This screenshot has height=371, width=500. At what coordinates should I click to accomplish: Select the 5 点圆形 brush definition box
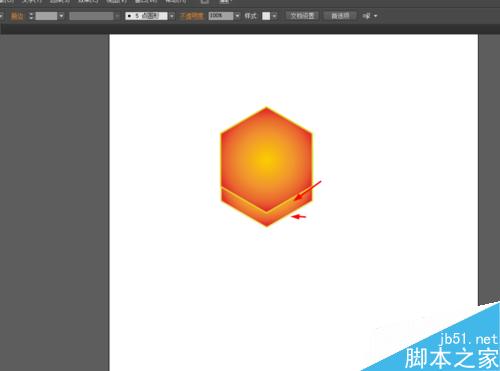pos(146,16)
